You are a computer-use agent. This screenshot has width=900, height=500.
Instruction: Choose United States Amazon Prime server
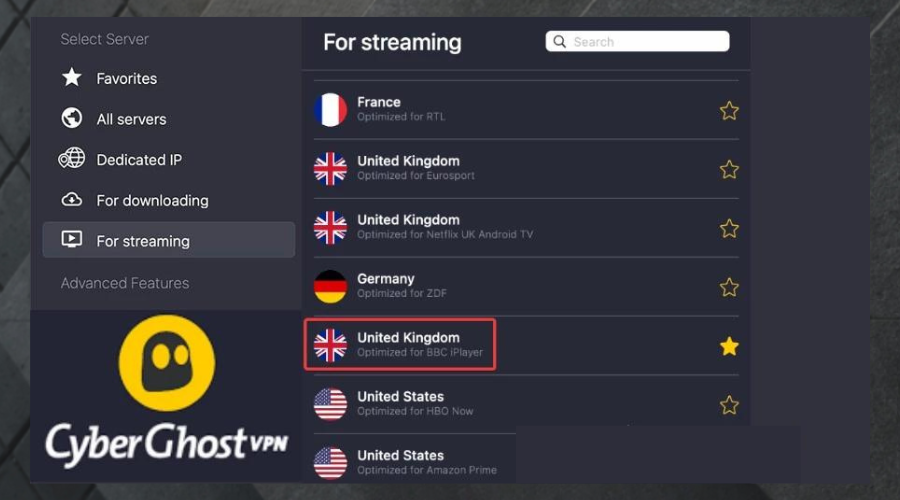[425, 462]
